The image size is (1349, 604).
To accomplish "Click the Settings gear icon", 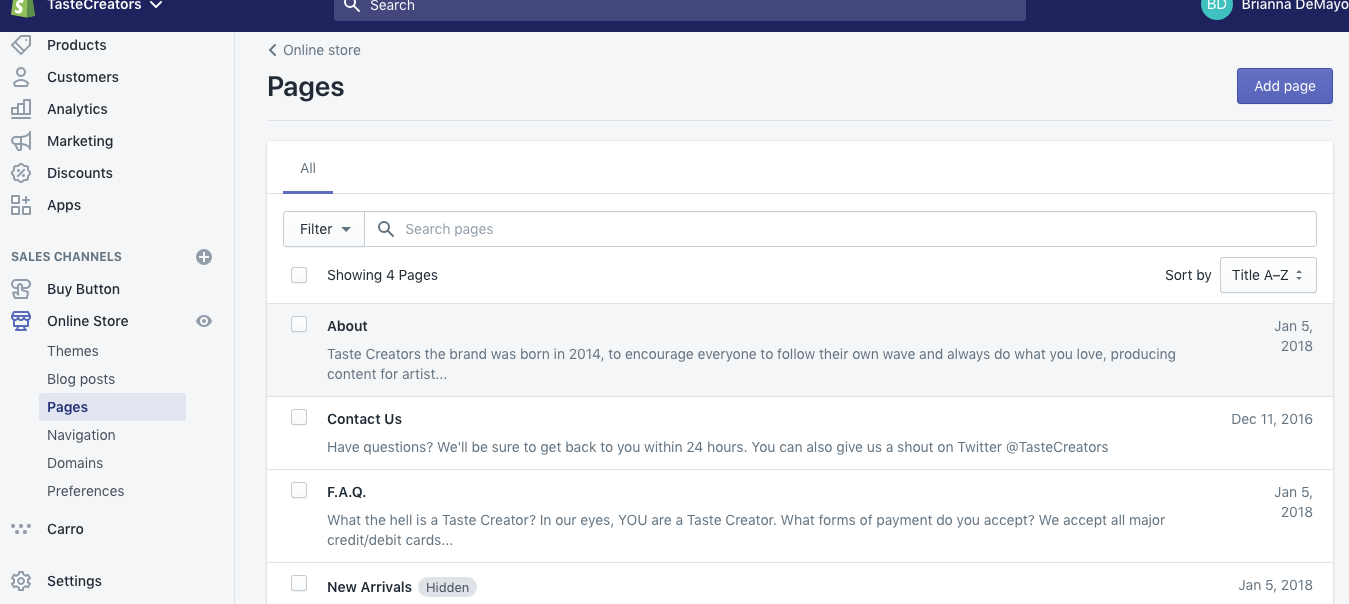I will (x=21, y=581).
